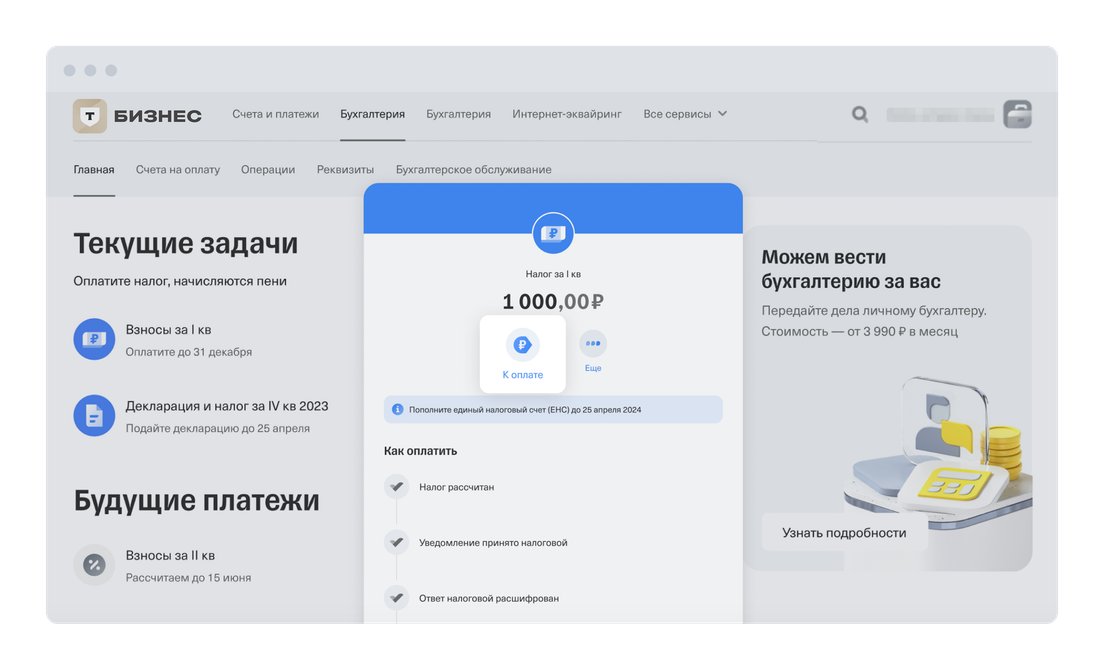Expand the Все сервисы dropdown
The width and height of the screenshot is (1104, 670).
coord(685,114)
